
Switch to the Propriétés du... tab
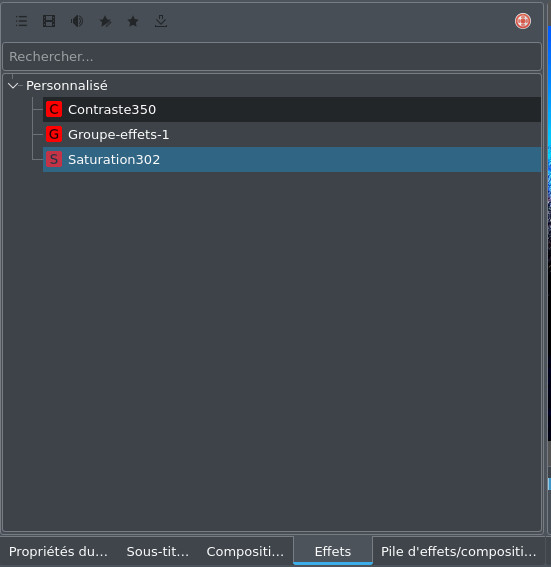[58, 551]
